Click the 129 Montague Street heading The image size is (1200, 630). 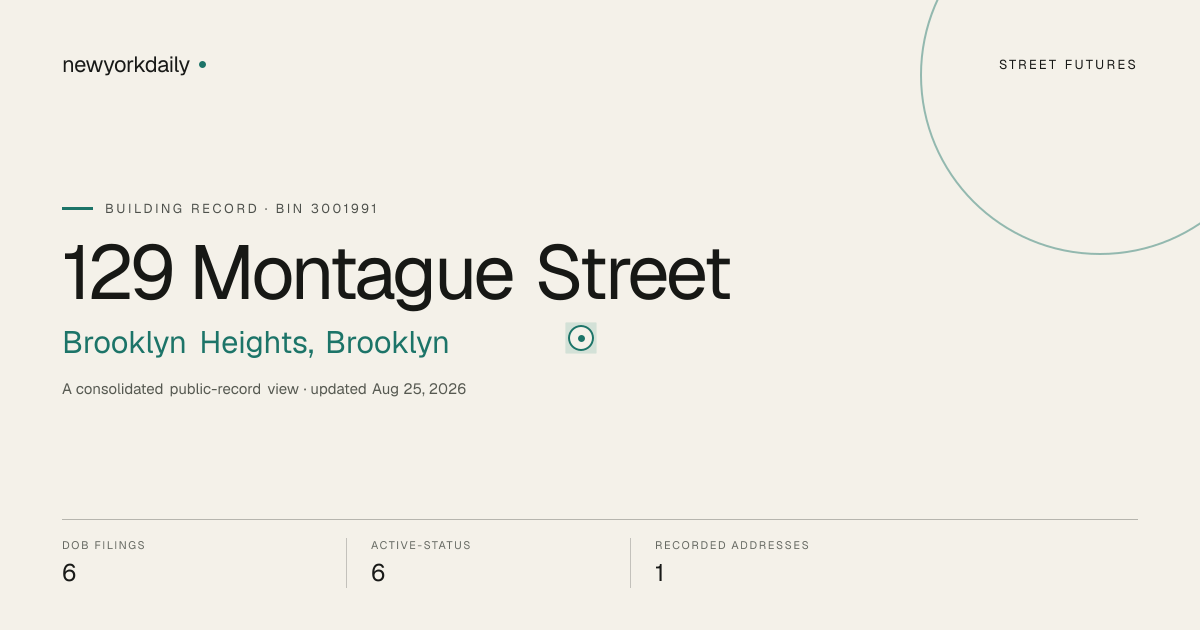click(396, 273)
